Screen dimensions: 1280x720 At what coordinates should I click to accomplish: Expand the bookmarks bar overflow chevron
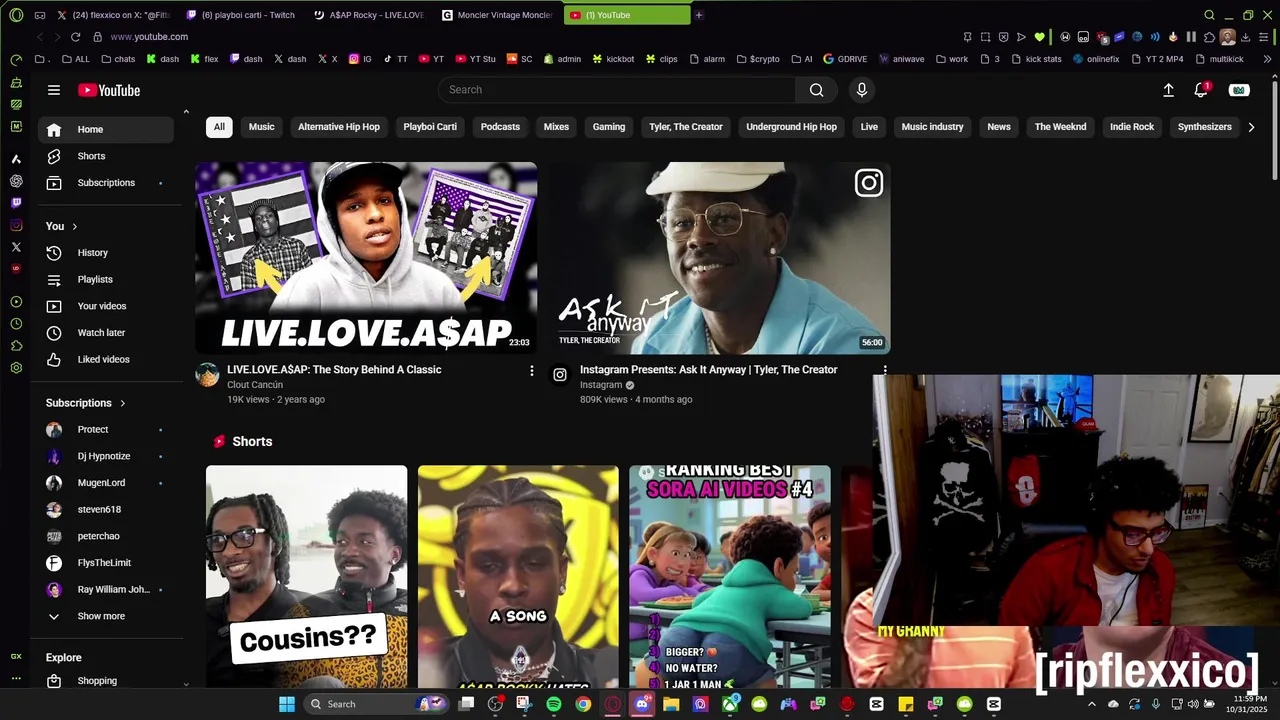[1268, 59]
